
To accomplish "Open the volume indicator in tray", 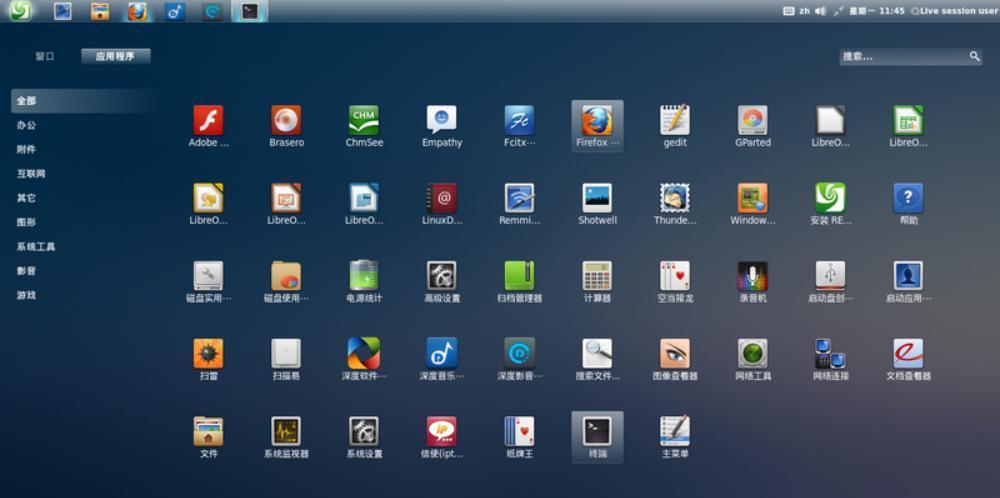I will 821,11.
